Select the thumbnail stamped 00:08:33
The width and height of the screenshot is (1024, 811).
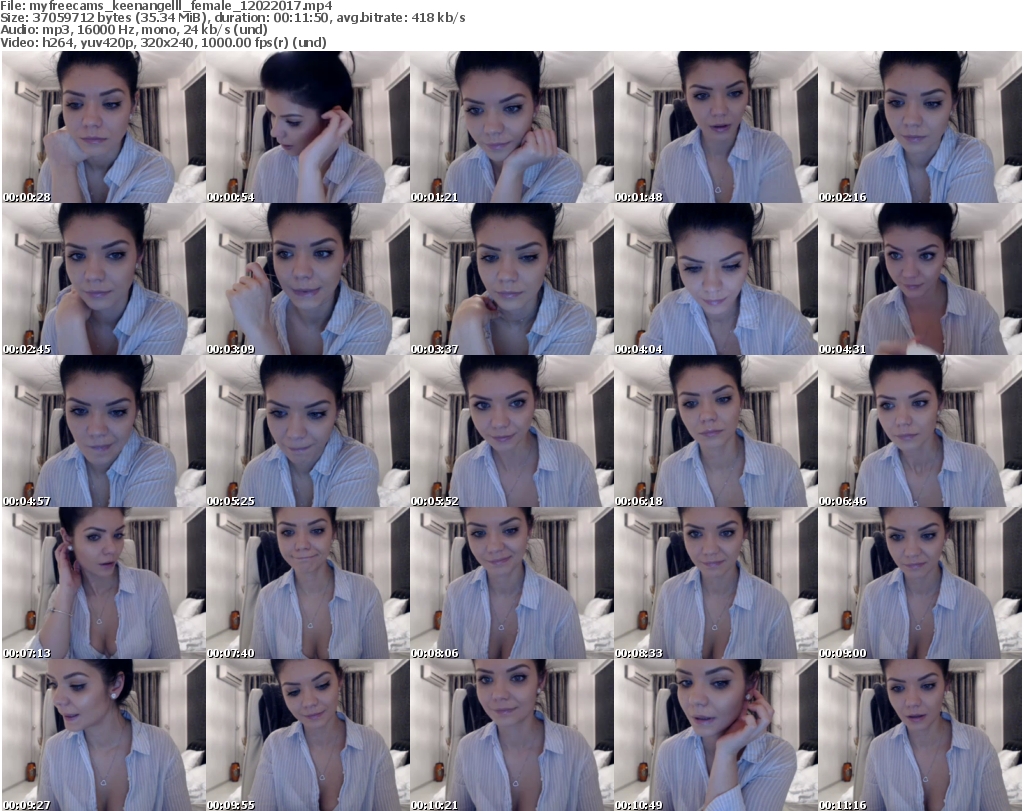pyautogui.click(x=715, y=584)
